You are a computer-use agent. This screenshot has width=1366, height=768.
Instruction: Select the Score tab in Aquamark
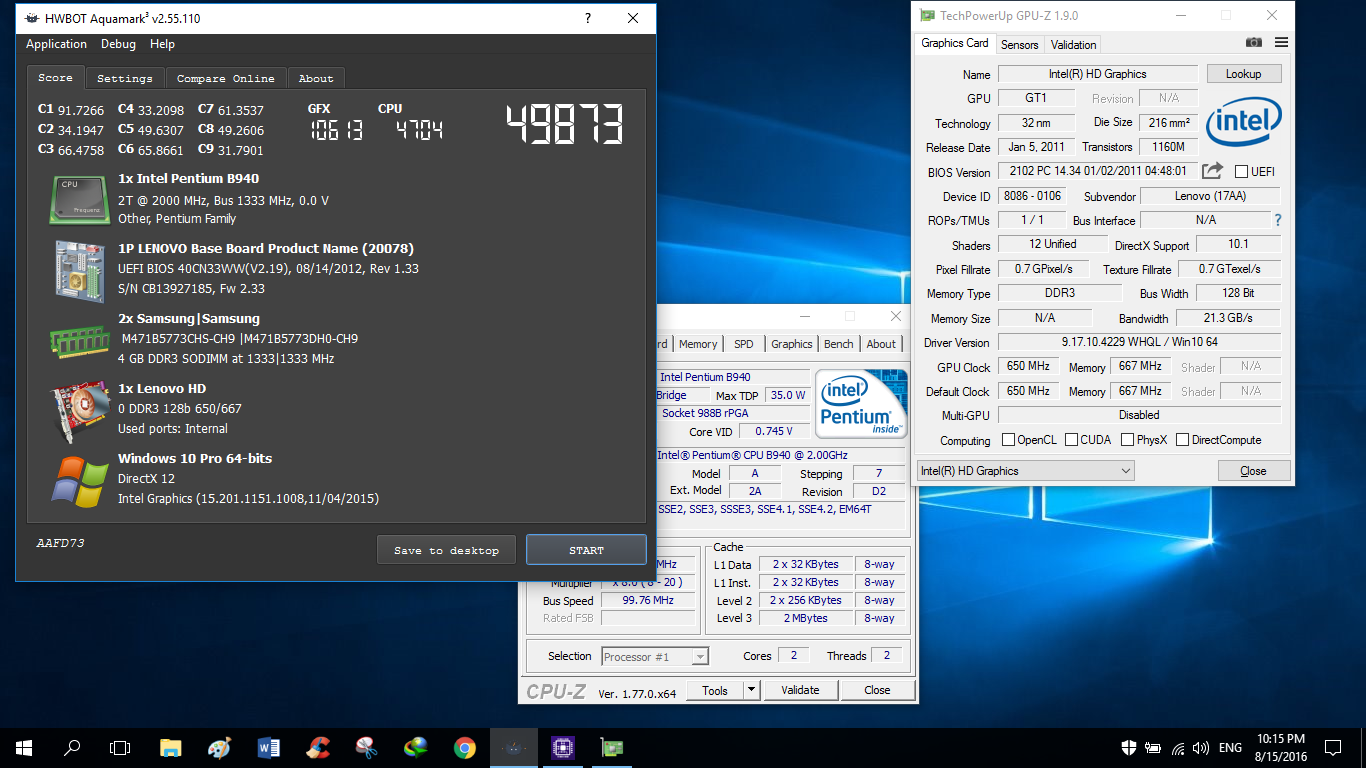coord(56,77)
